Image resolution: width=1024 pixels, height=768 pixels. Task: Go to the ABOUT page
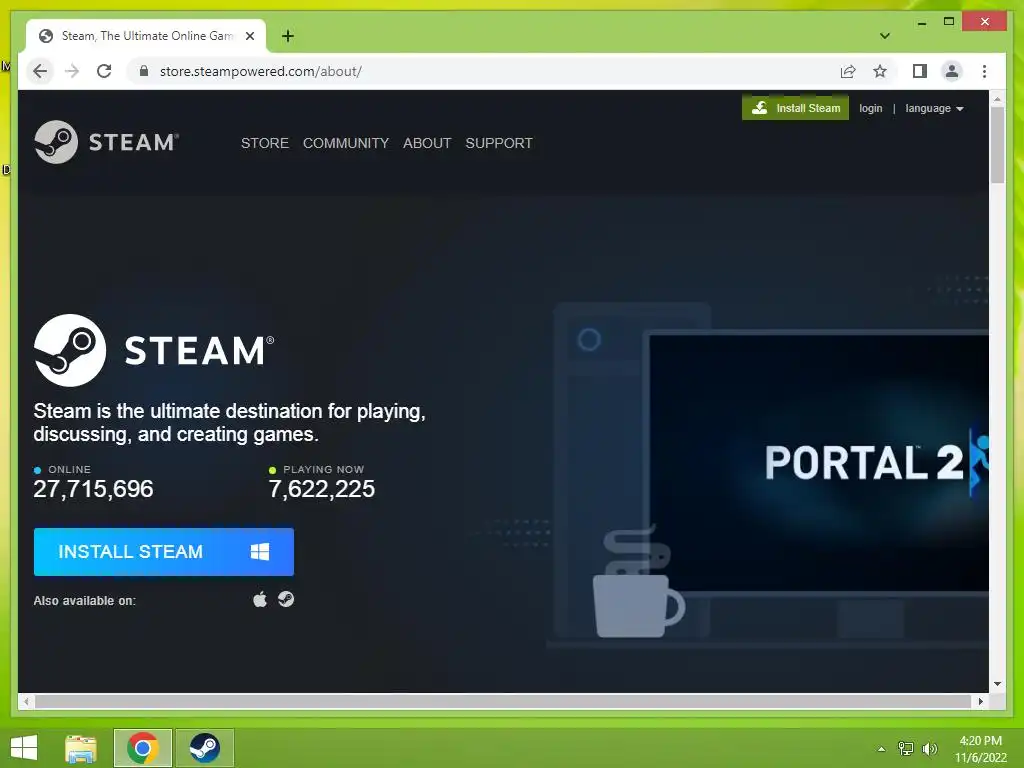(x=427, y=143)
